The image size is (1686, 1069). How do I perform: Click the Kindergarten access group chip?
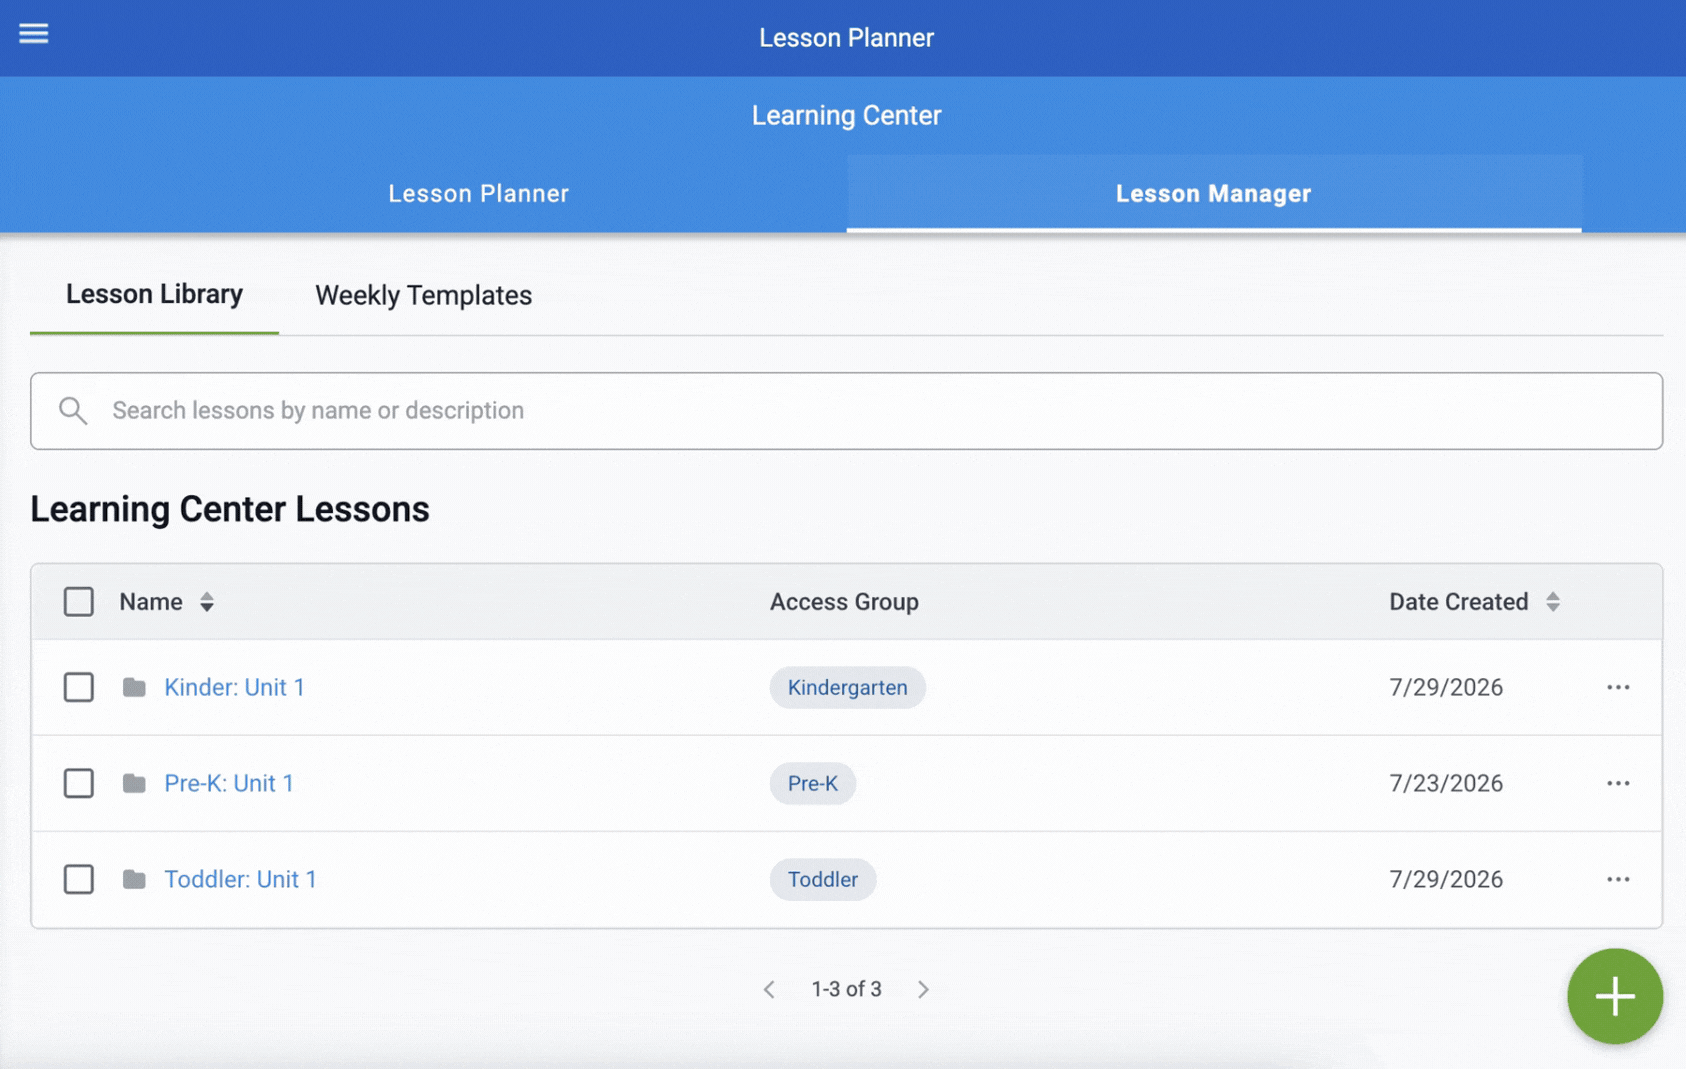click(x=847, y=687)
